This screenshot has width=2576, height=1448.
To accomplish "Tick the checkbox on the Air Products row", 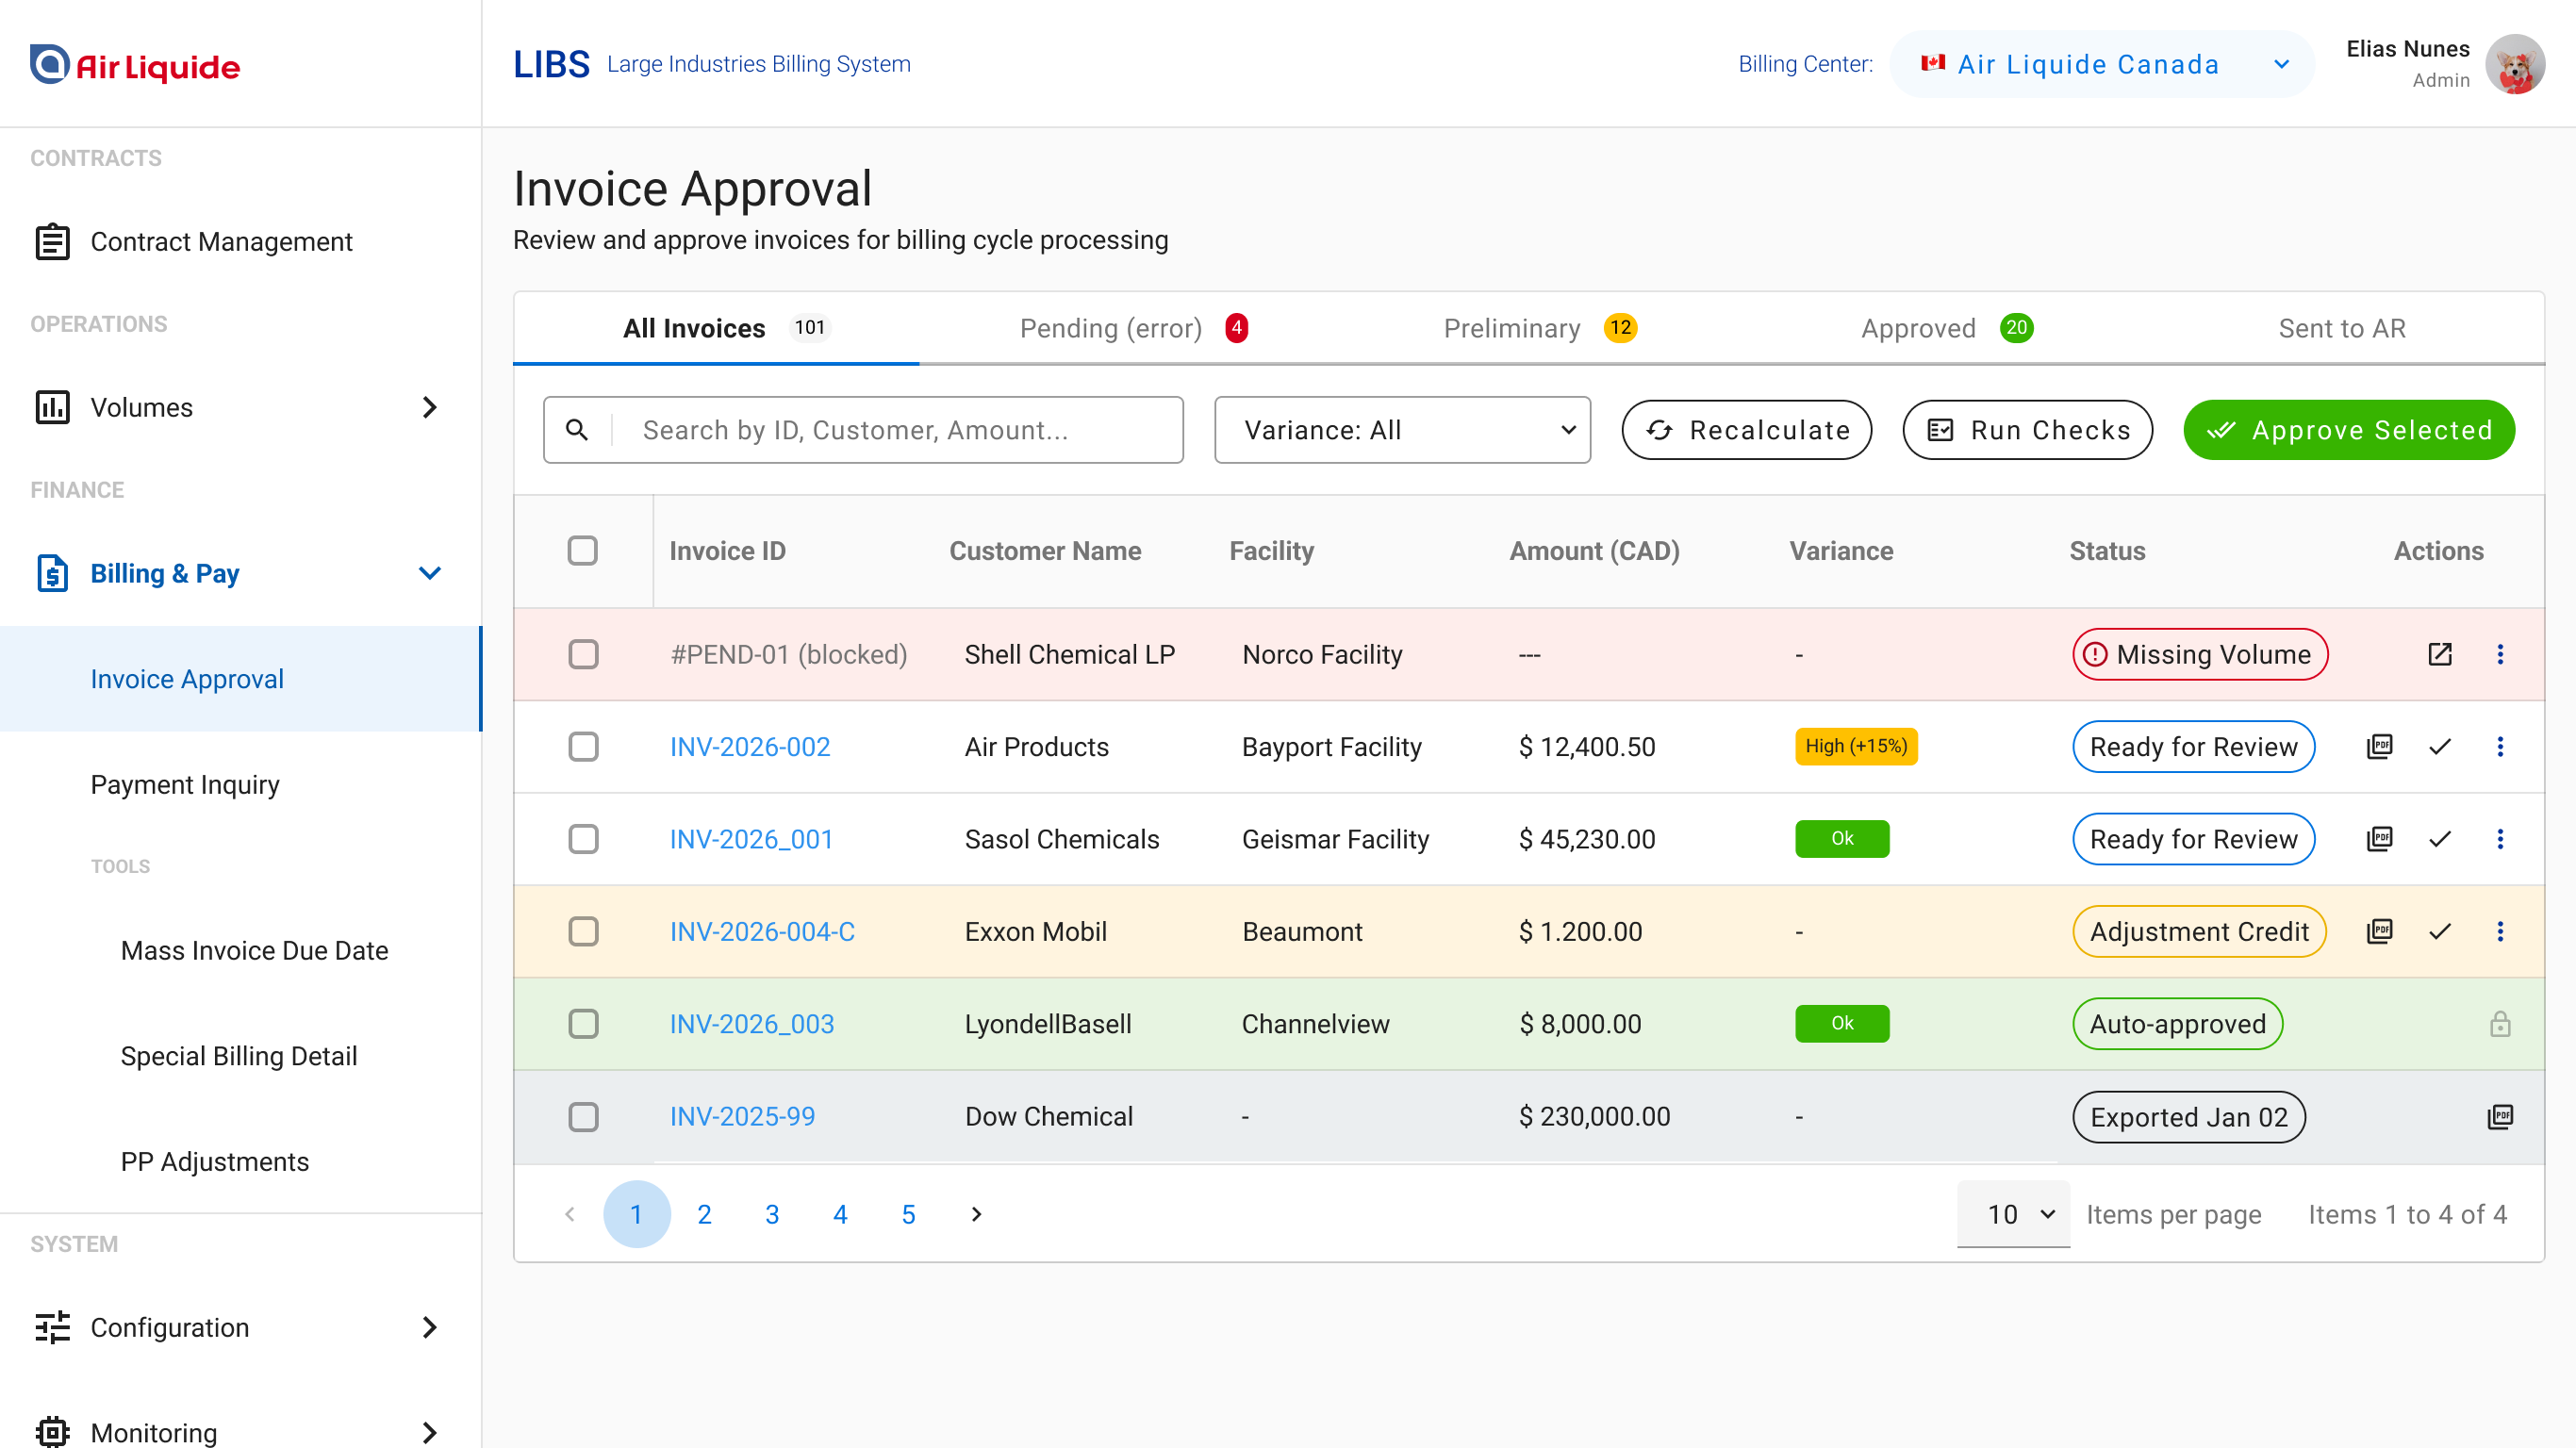I will (x=583, y=746).
